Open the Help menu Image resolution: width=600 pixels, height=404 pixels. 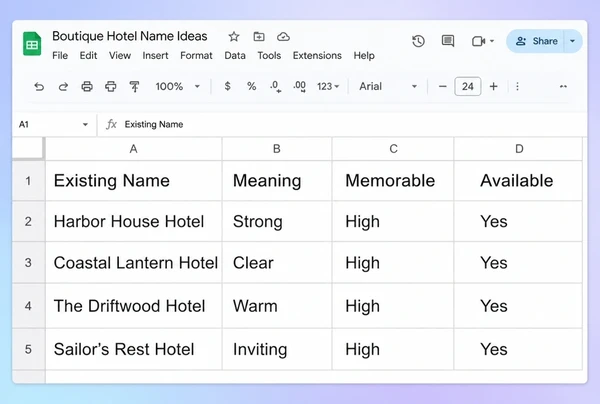point(364,55)
